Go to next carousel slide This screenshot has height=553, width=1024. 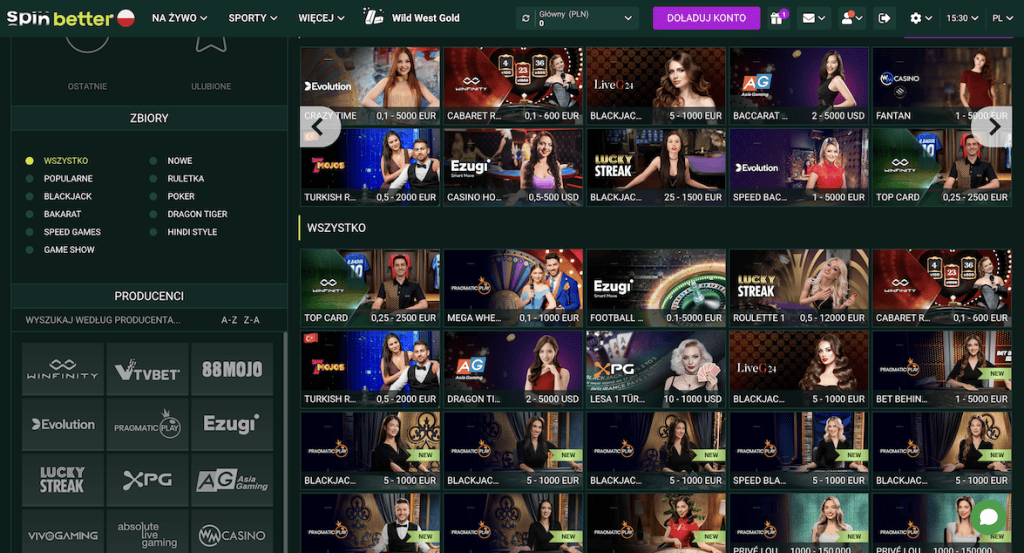993,127
